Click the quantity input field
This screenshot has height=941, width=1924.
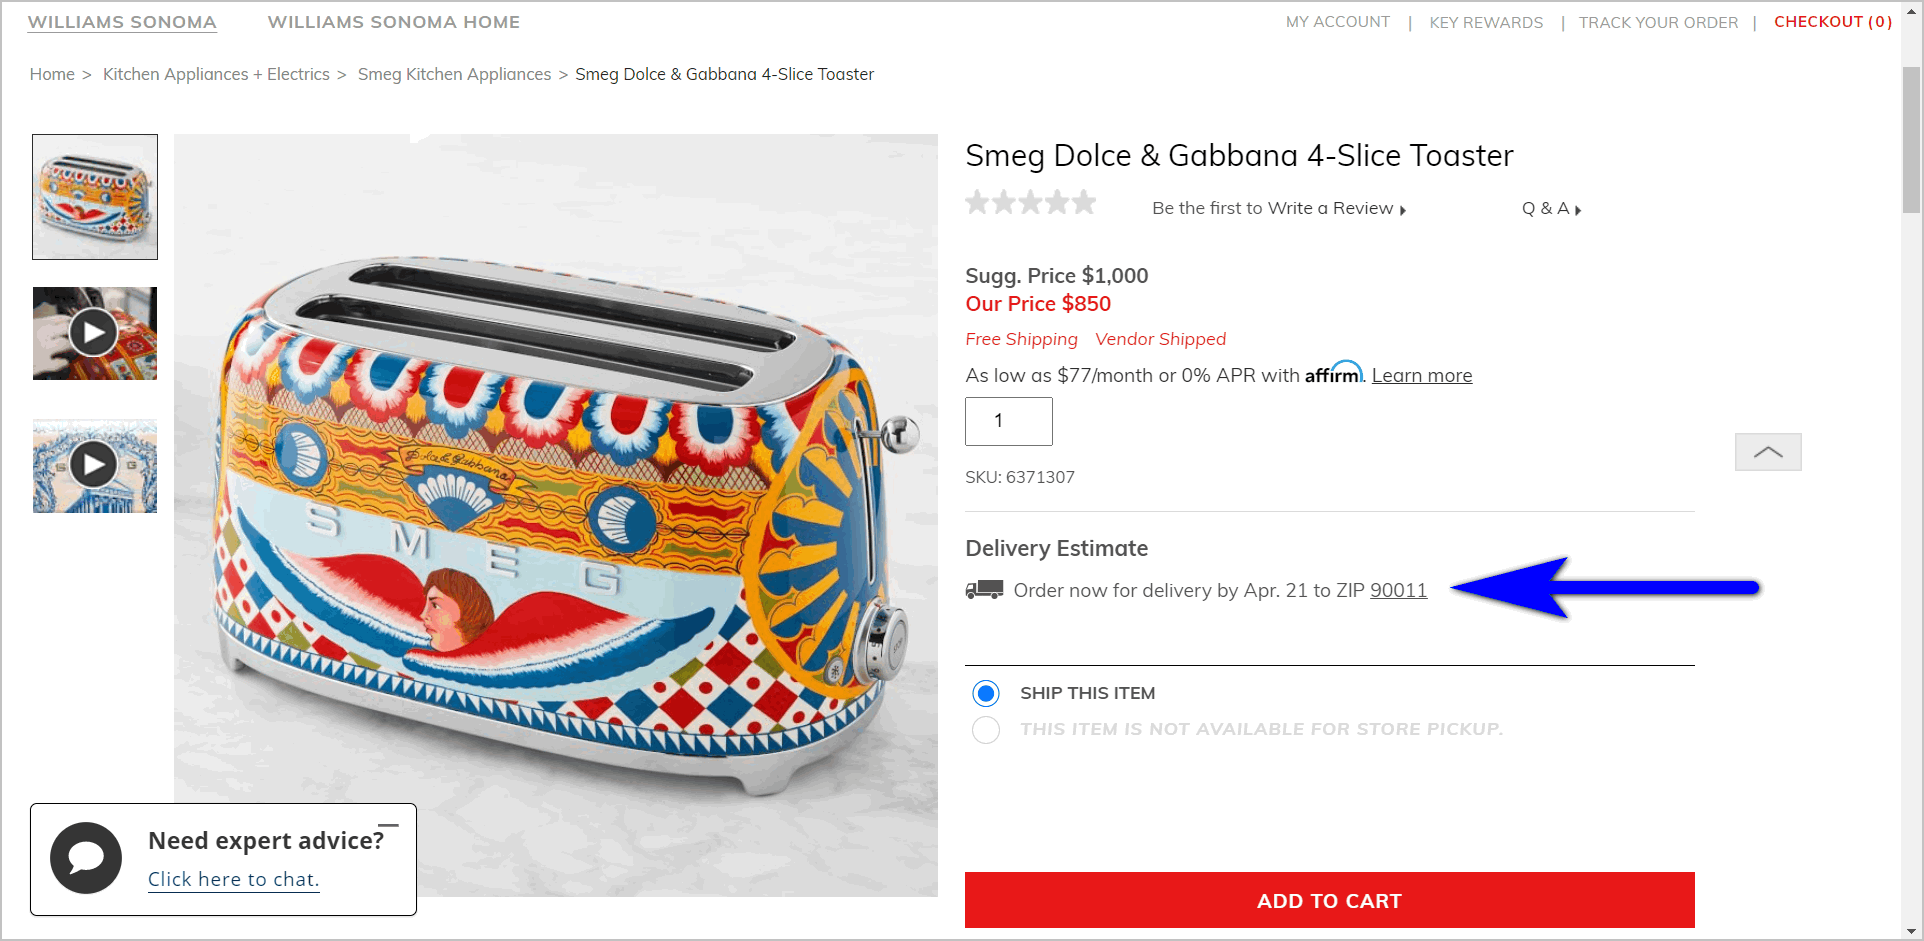(1007, 421)
